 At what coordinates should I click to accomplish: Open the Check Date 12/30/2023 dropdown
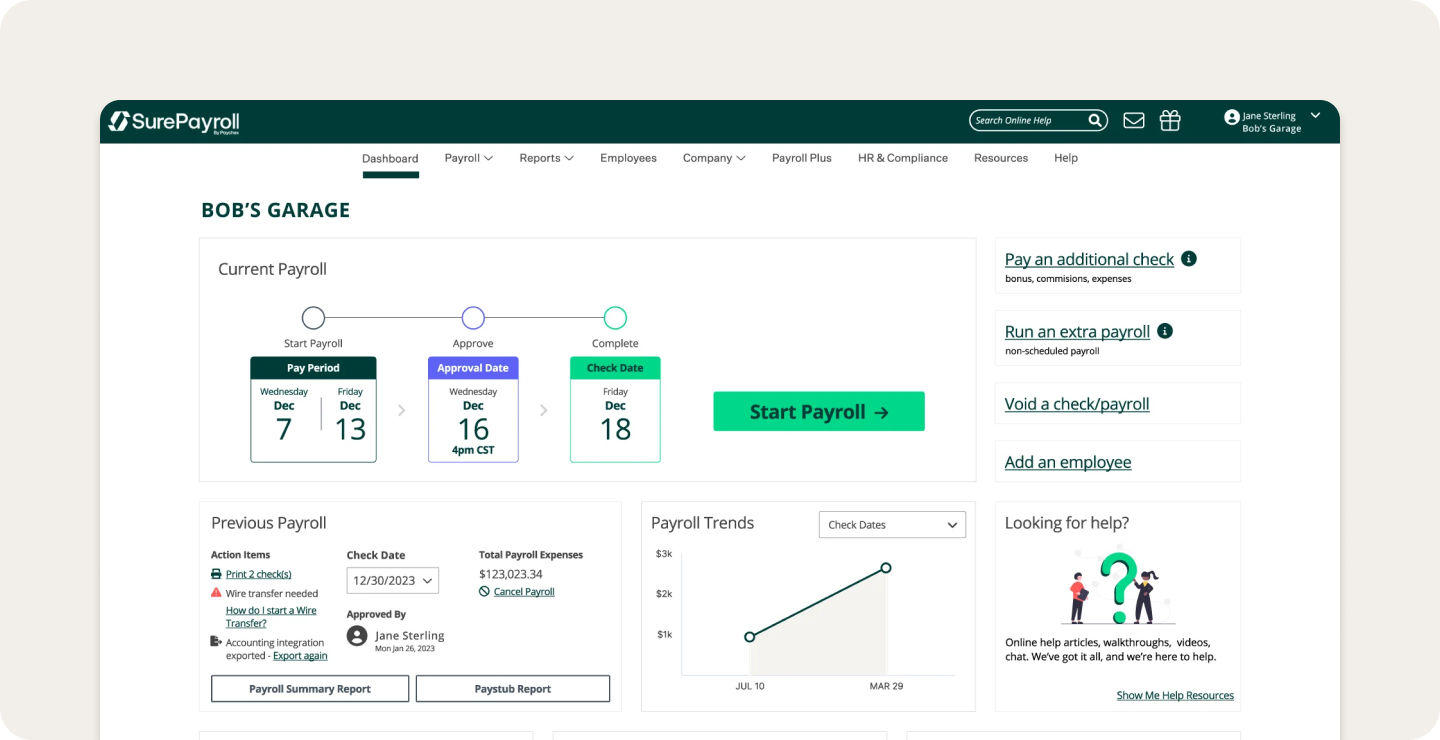(x=393, y=581)
